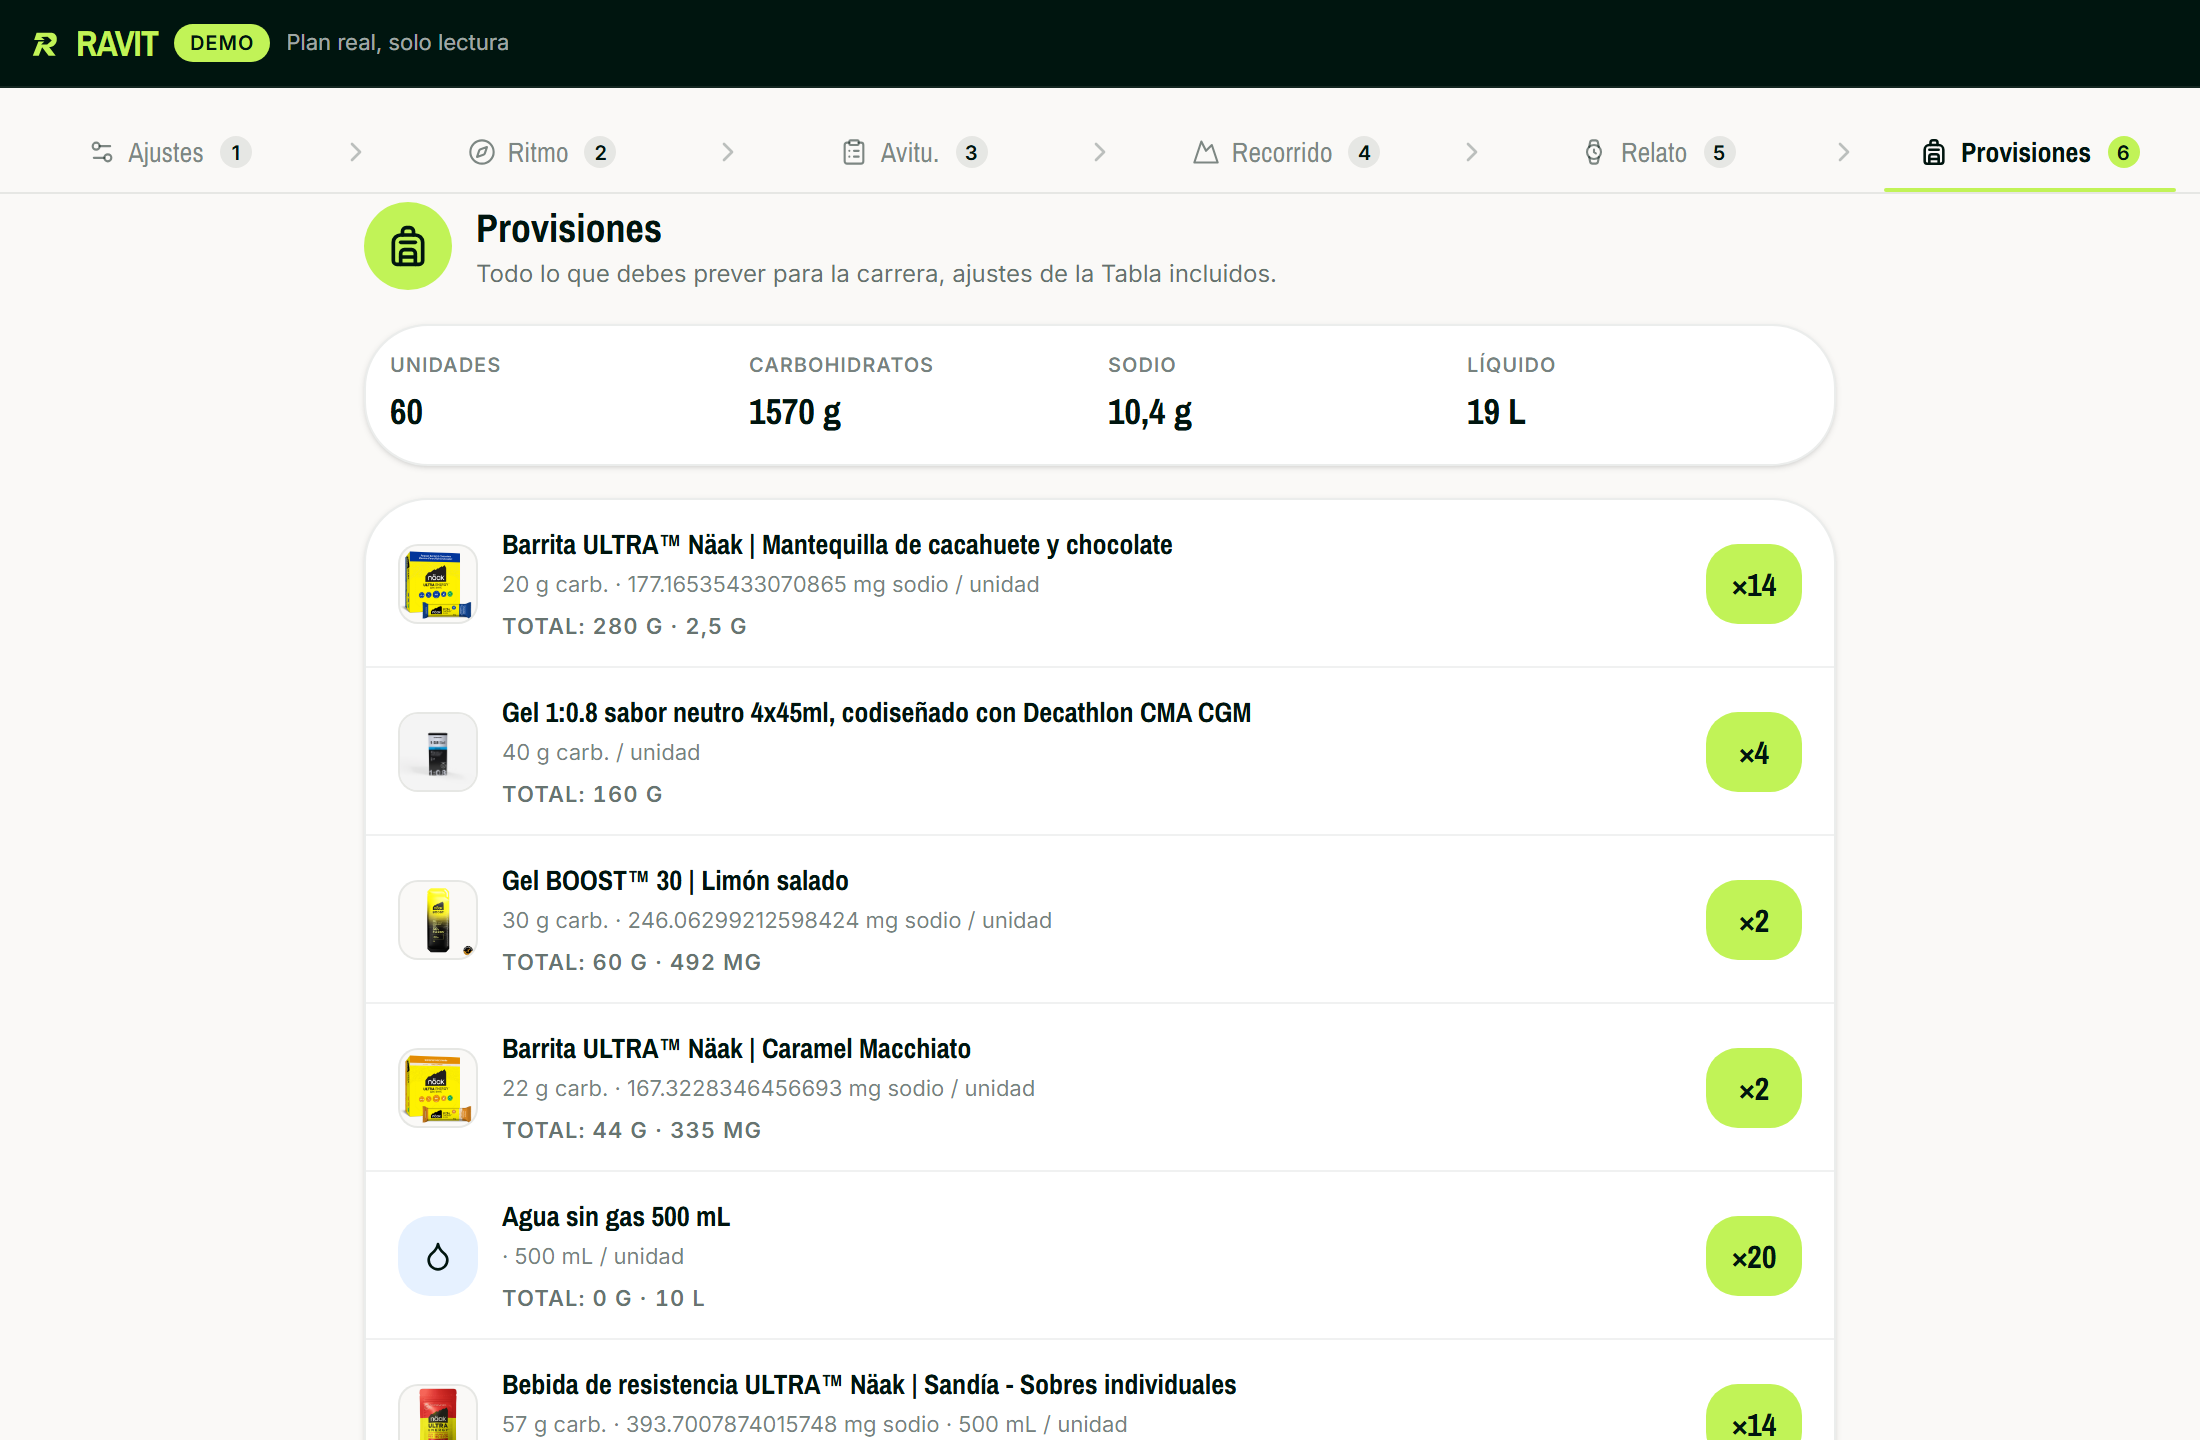Click the water drop icon for Agua sin gas
The width and height of the screenshot is (2200, 1440).
[438, 1256]
